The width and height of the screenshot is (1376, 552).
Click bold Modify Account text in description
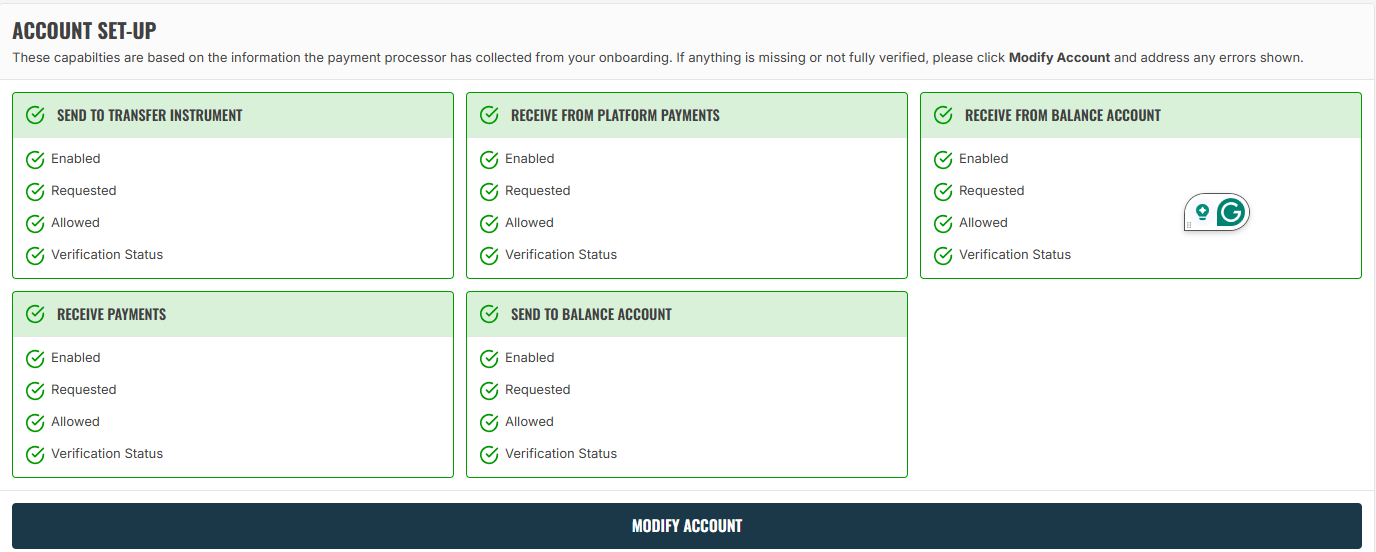click(x=1059, y=58)
